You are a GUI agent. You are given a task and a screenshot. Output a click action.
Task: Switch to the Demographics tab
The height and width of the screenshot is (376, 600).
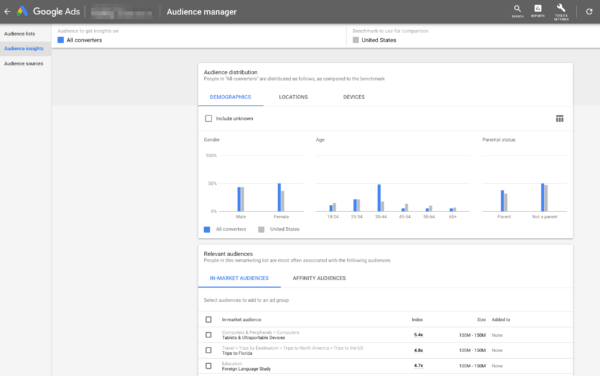[x=230, y=97]
